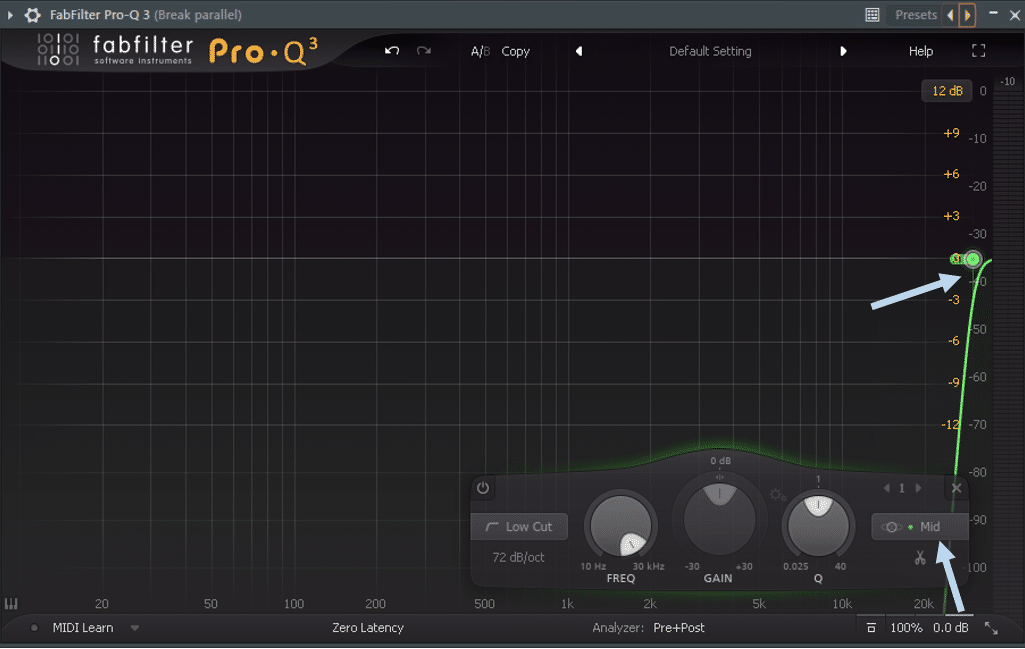Adjust the 100% gain scale value
1025x649 pixels.
click(906, 628)
